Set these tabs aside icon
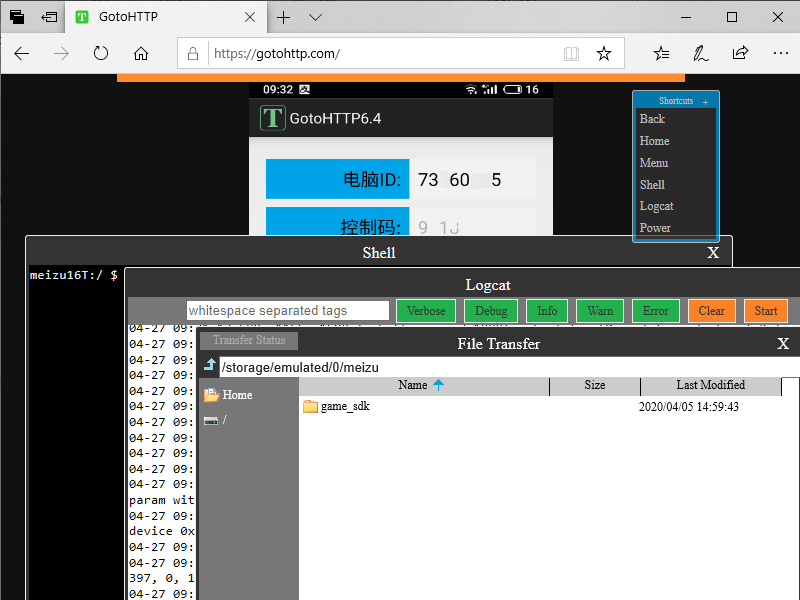 49,17
